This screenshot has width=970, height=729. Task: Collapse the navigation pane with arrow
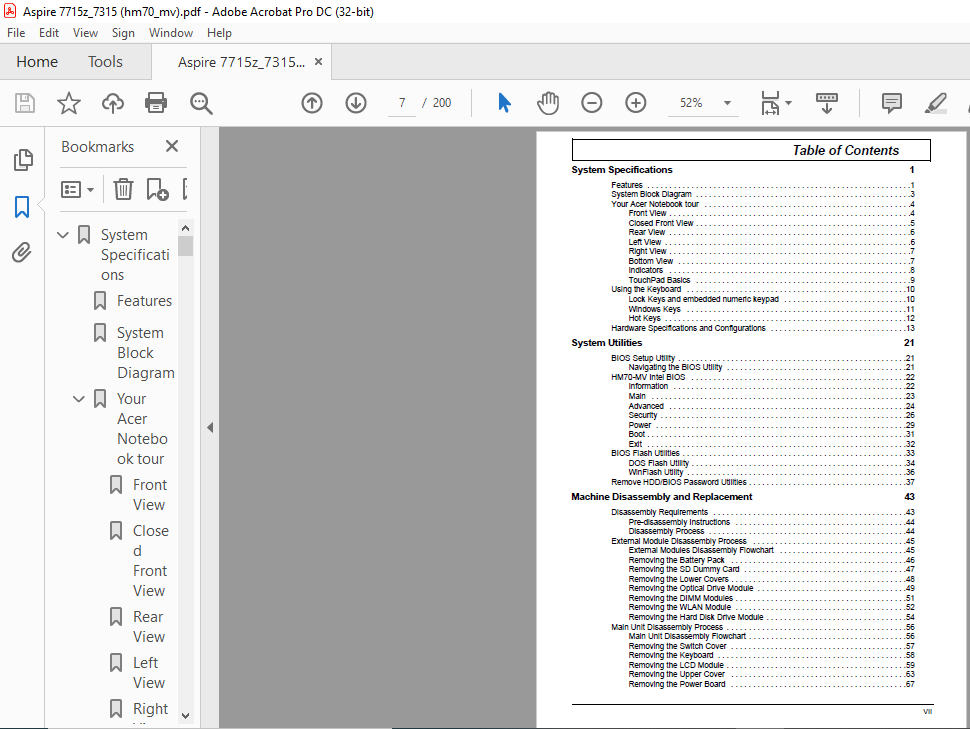point(210,428)
